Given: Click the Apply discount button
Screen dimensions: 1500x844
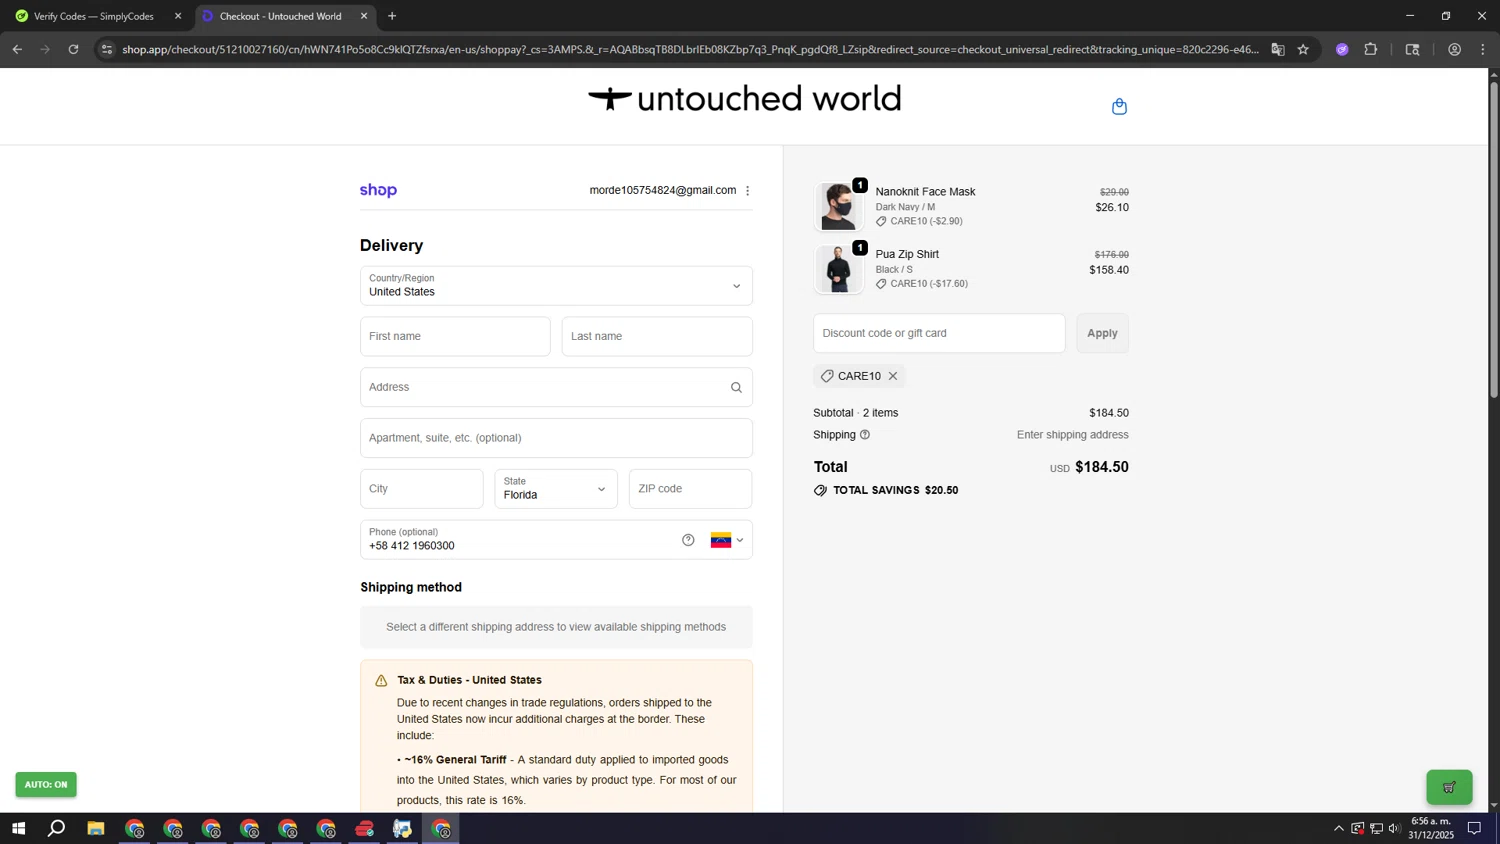Looking at the screenshot, I should click(1102, 333).
